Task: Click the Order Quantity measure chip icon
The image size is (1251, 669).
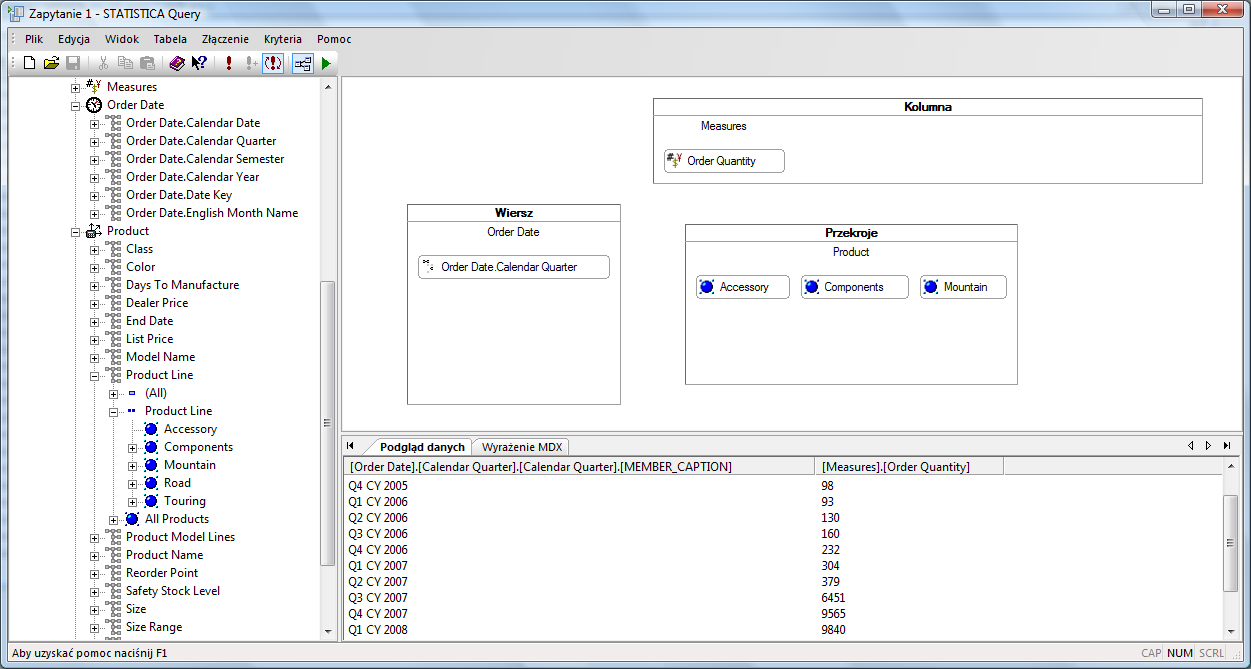Action: click(x=675, y=160)
